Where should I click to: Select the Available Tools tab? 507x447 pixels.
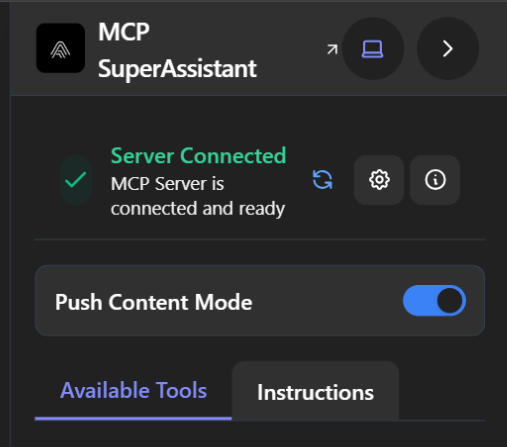133,390
